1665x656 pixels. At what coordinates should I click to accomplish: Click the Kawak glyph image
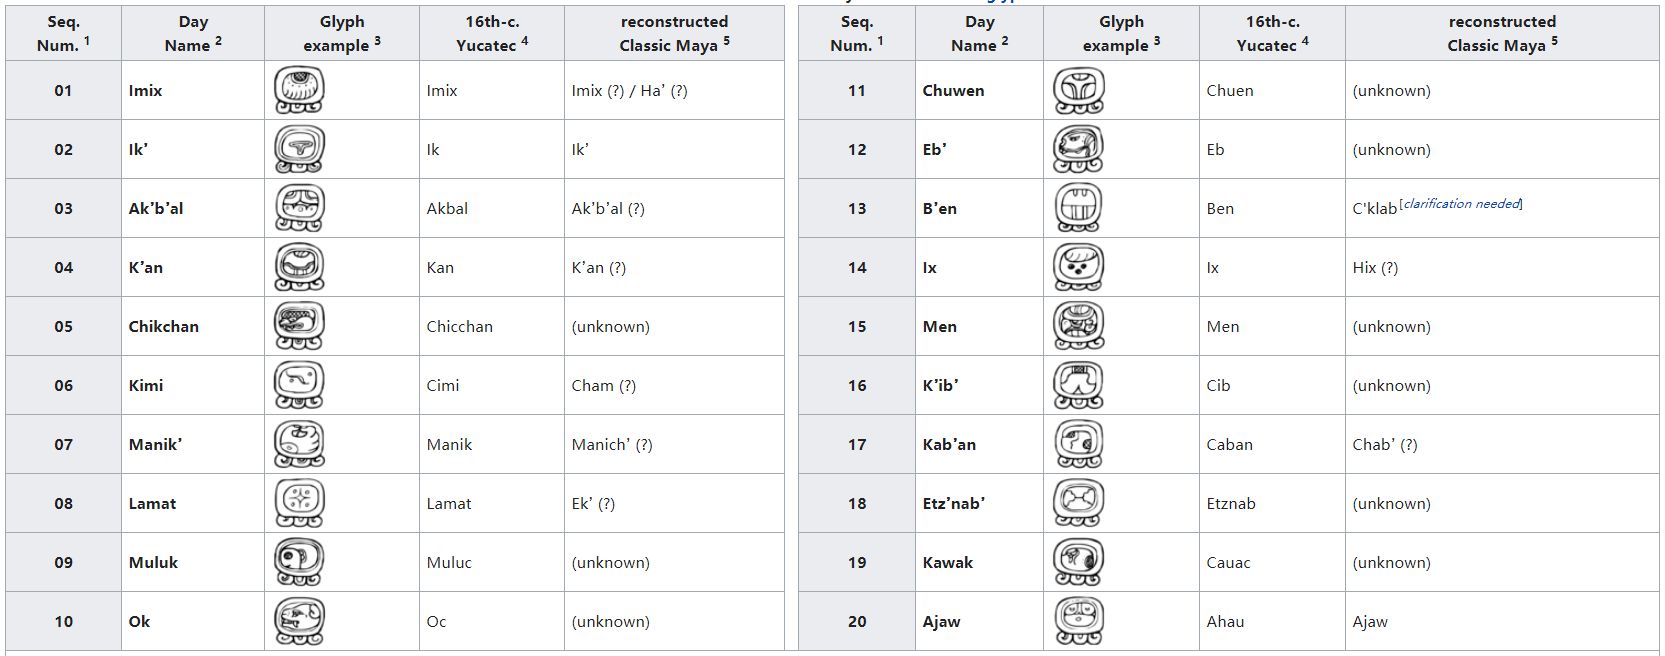tap(1078, 563)
